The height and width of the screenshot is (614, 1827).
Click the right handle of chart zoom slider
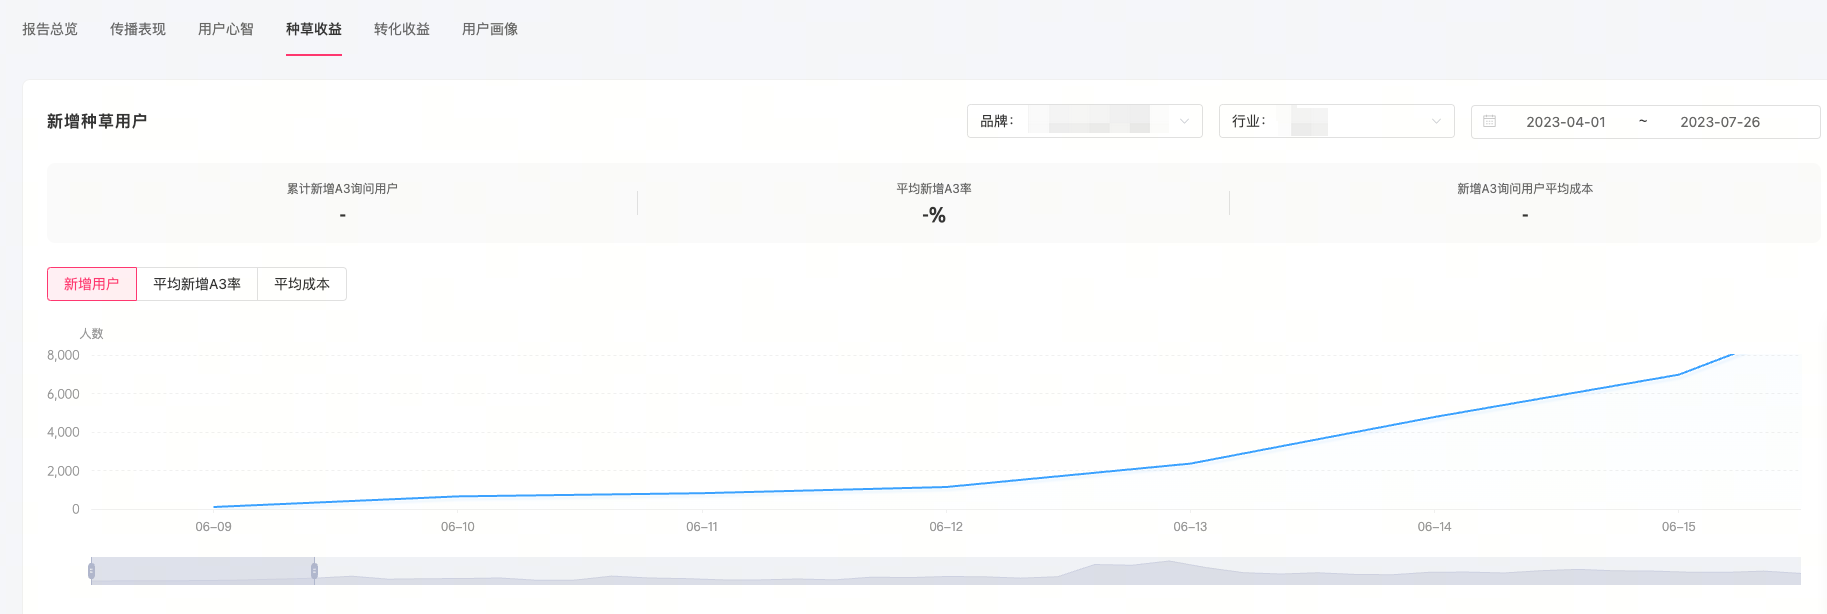coord(314,571)
